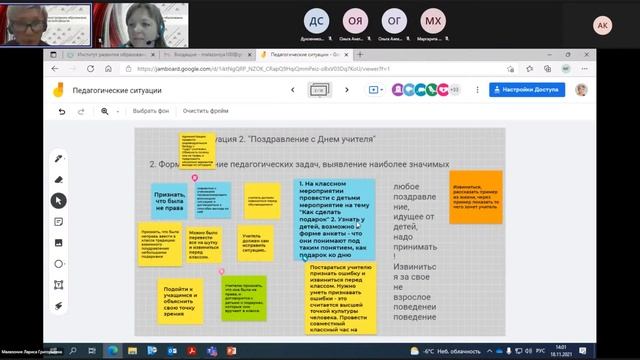Click participant avatar ОЯ

[x=355, y=21]
